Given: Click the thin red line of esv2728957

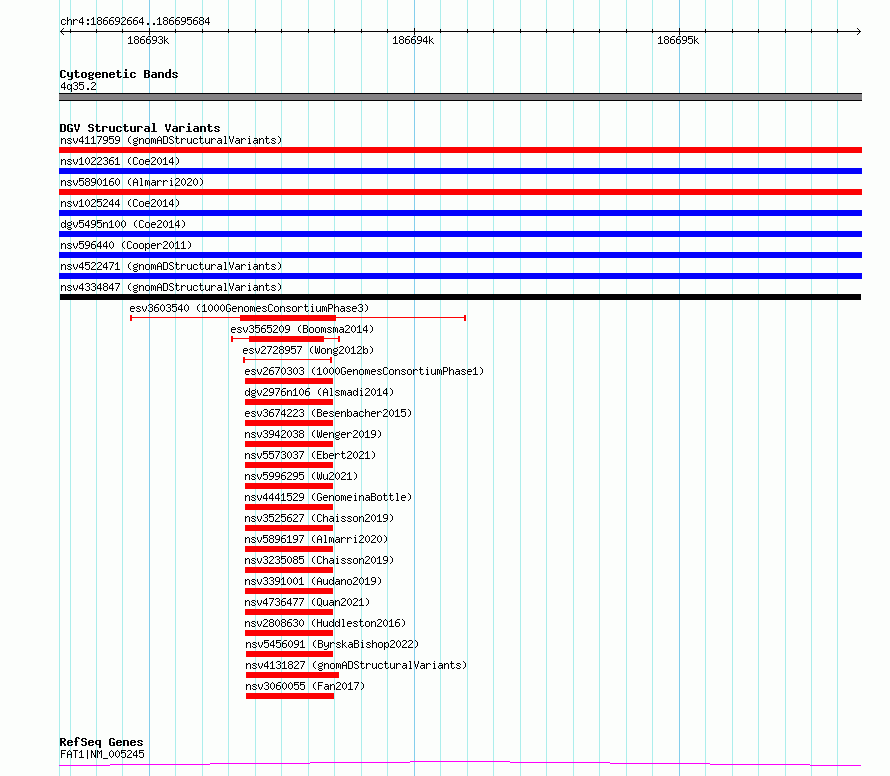Looking at the screenshot, I should click(x=287, y=360).
